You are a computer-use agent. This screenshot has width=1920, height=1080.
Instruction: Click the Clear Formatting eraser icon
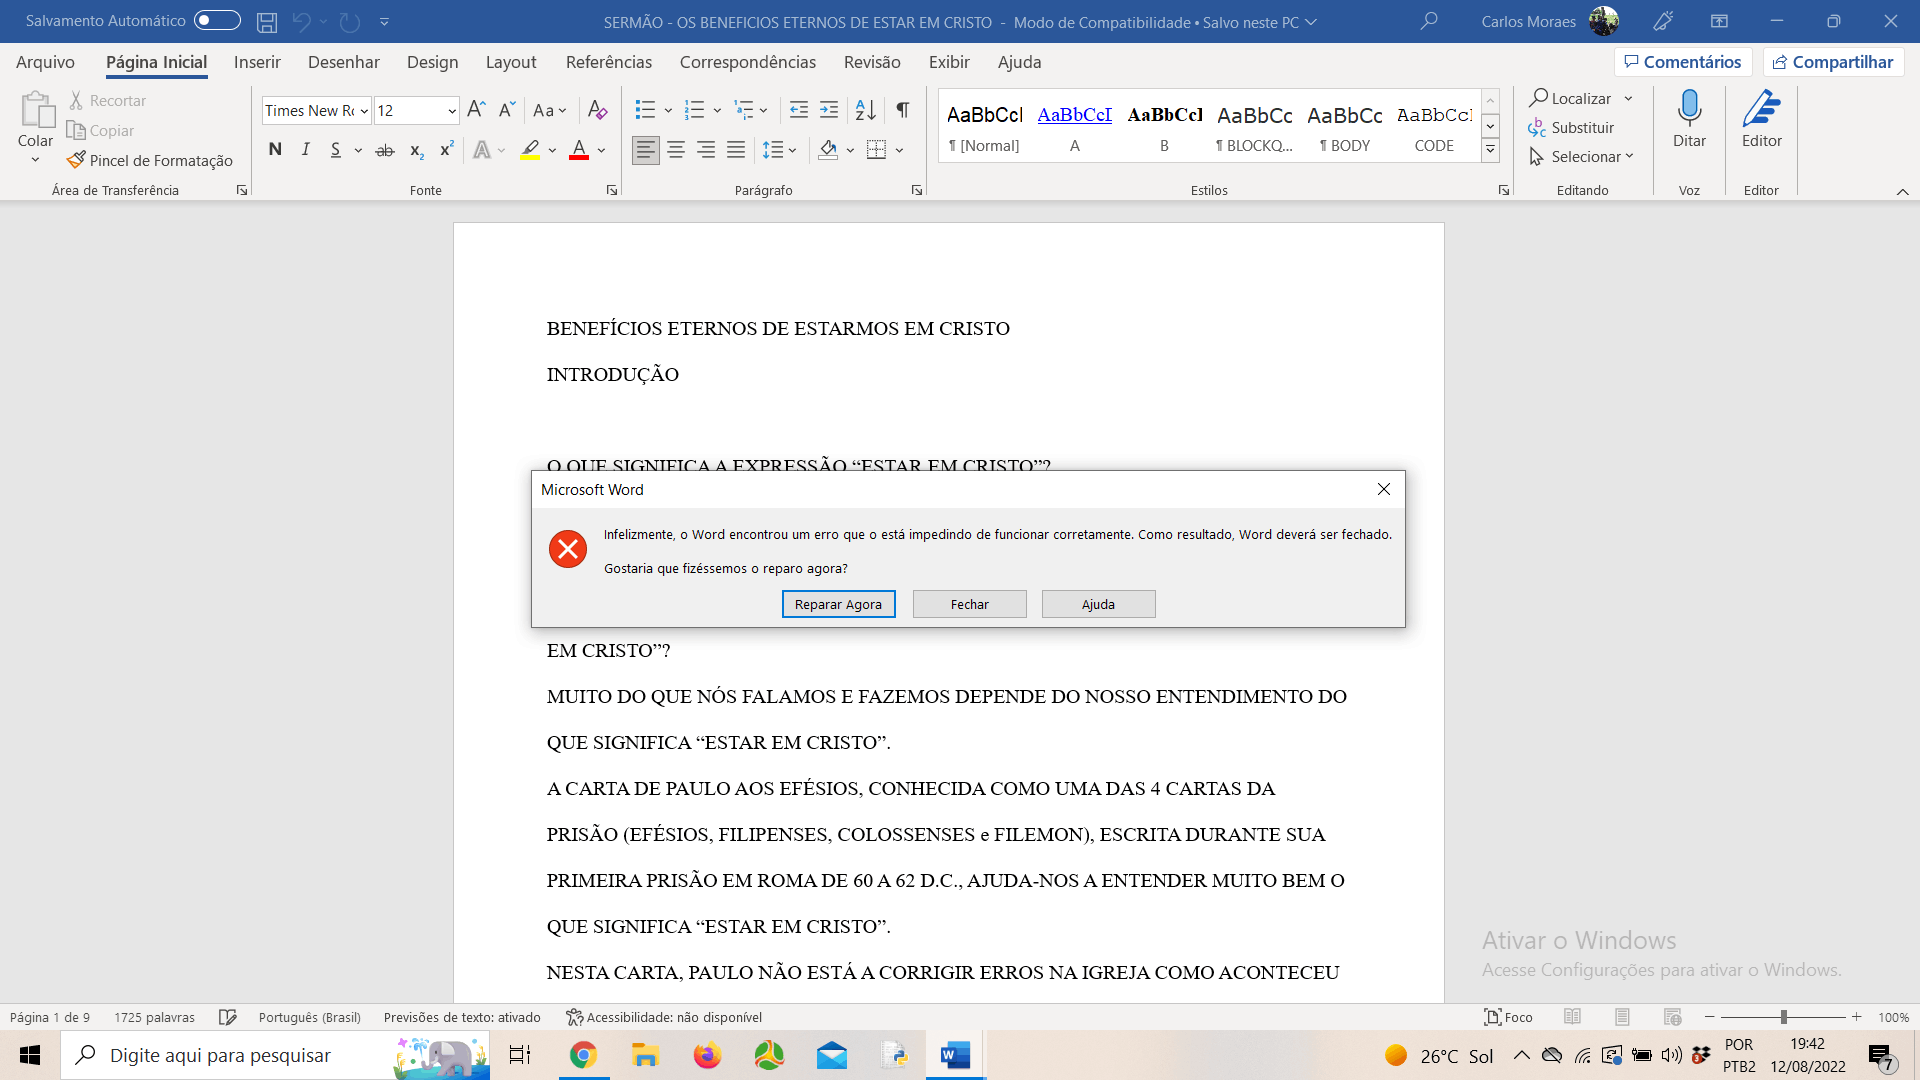[x=597, y=110]
